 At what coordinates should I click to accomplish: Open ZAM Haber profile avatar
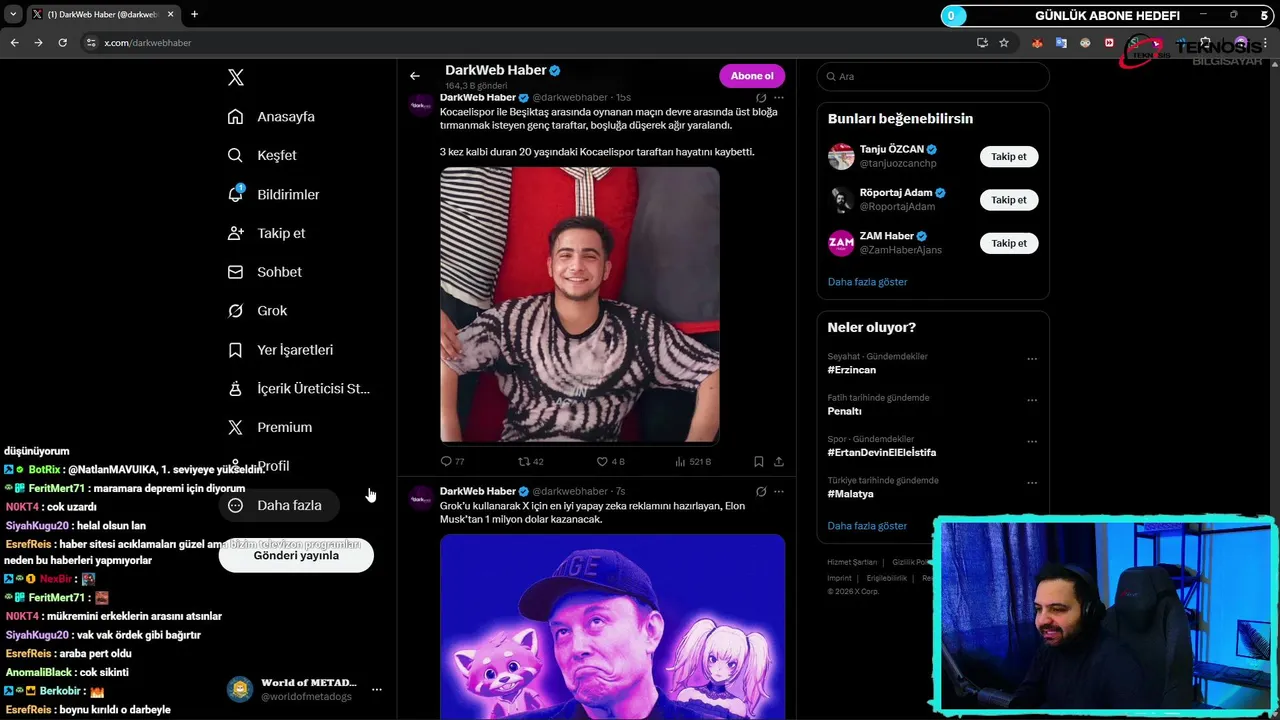click(841, 243)
